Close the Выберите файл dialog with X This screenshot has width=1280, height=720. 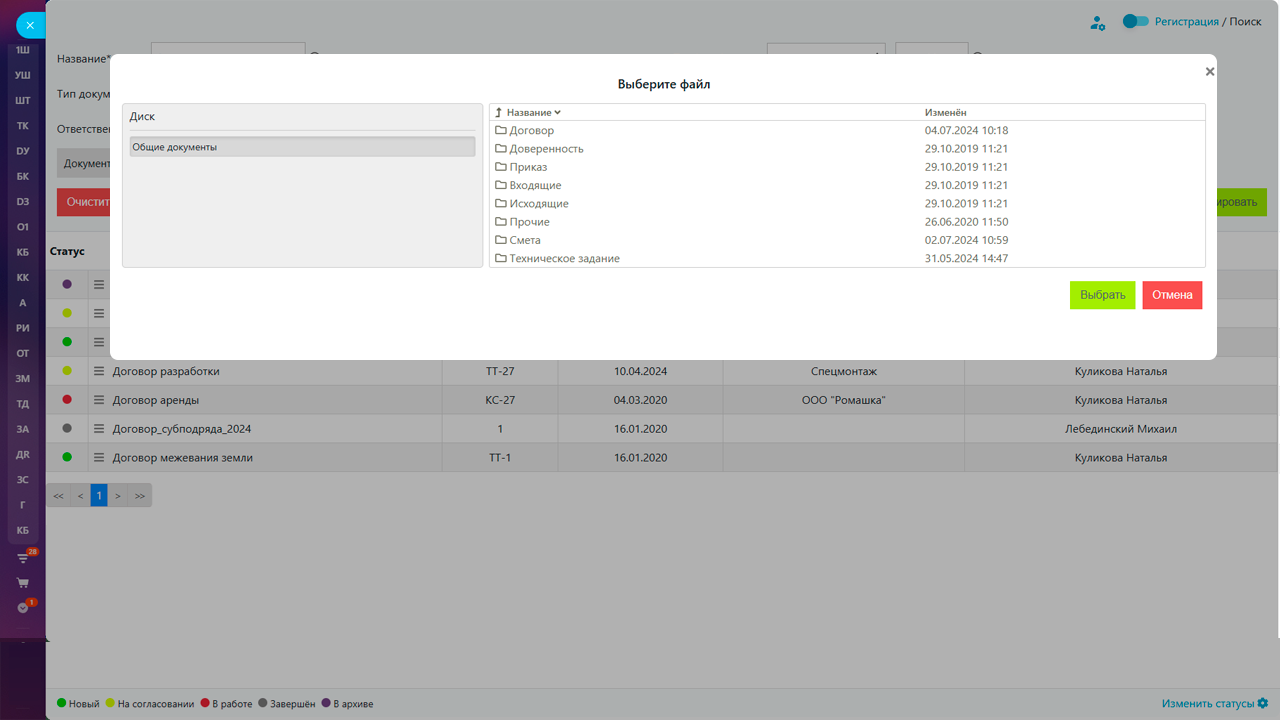click(x=1210, y=72)
